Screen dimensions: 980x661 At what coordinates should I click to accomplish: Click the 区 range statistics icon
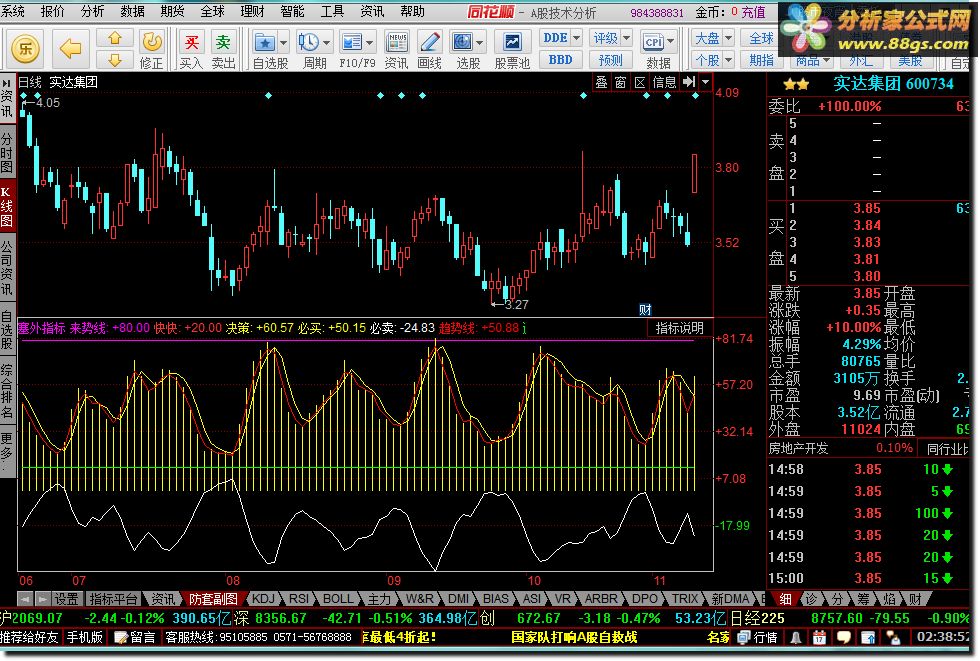639,82
